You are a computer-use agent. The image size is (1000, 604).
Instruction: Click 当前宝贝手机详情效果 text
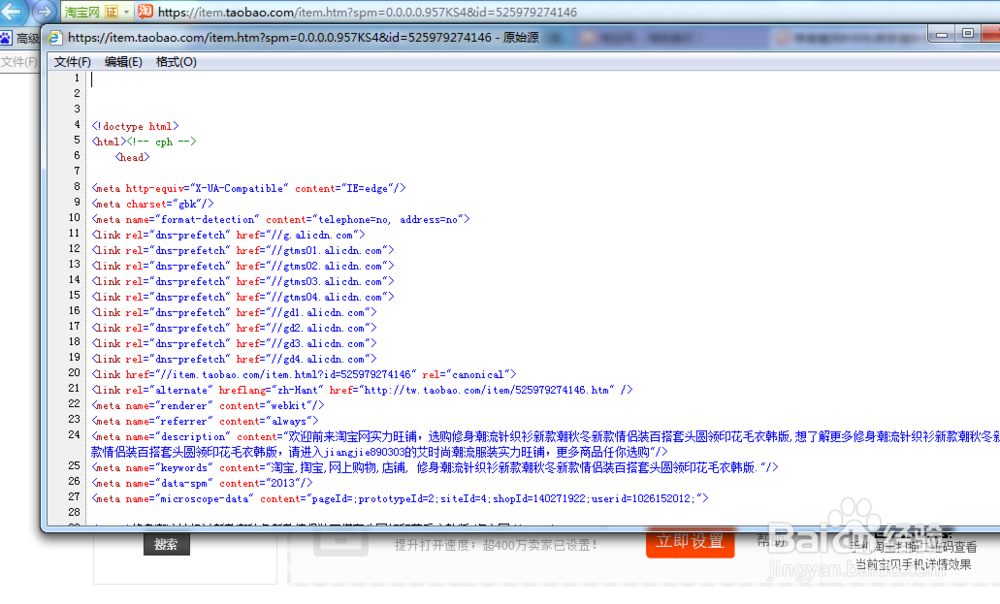point(913,564)
